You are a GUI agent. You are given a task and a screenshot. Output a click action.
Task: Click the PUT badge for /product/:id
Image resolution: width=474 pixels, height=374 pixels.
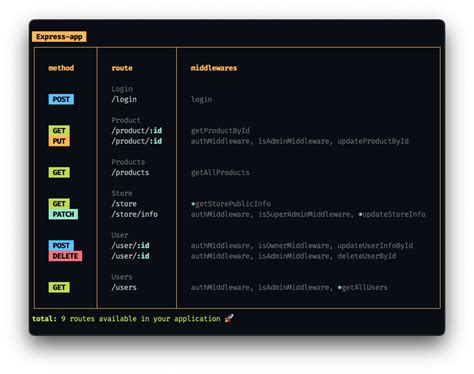tap(59, 141)
